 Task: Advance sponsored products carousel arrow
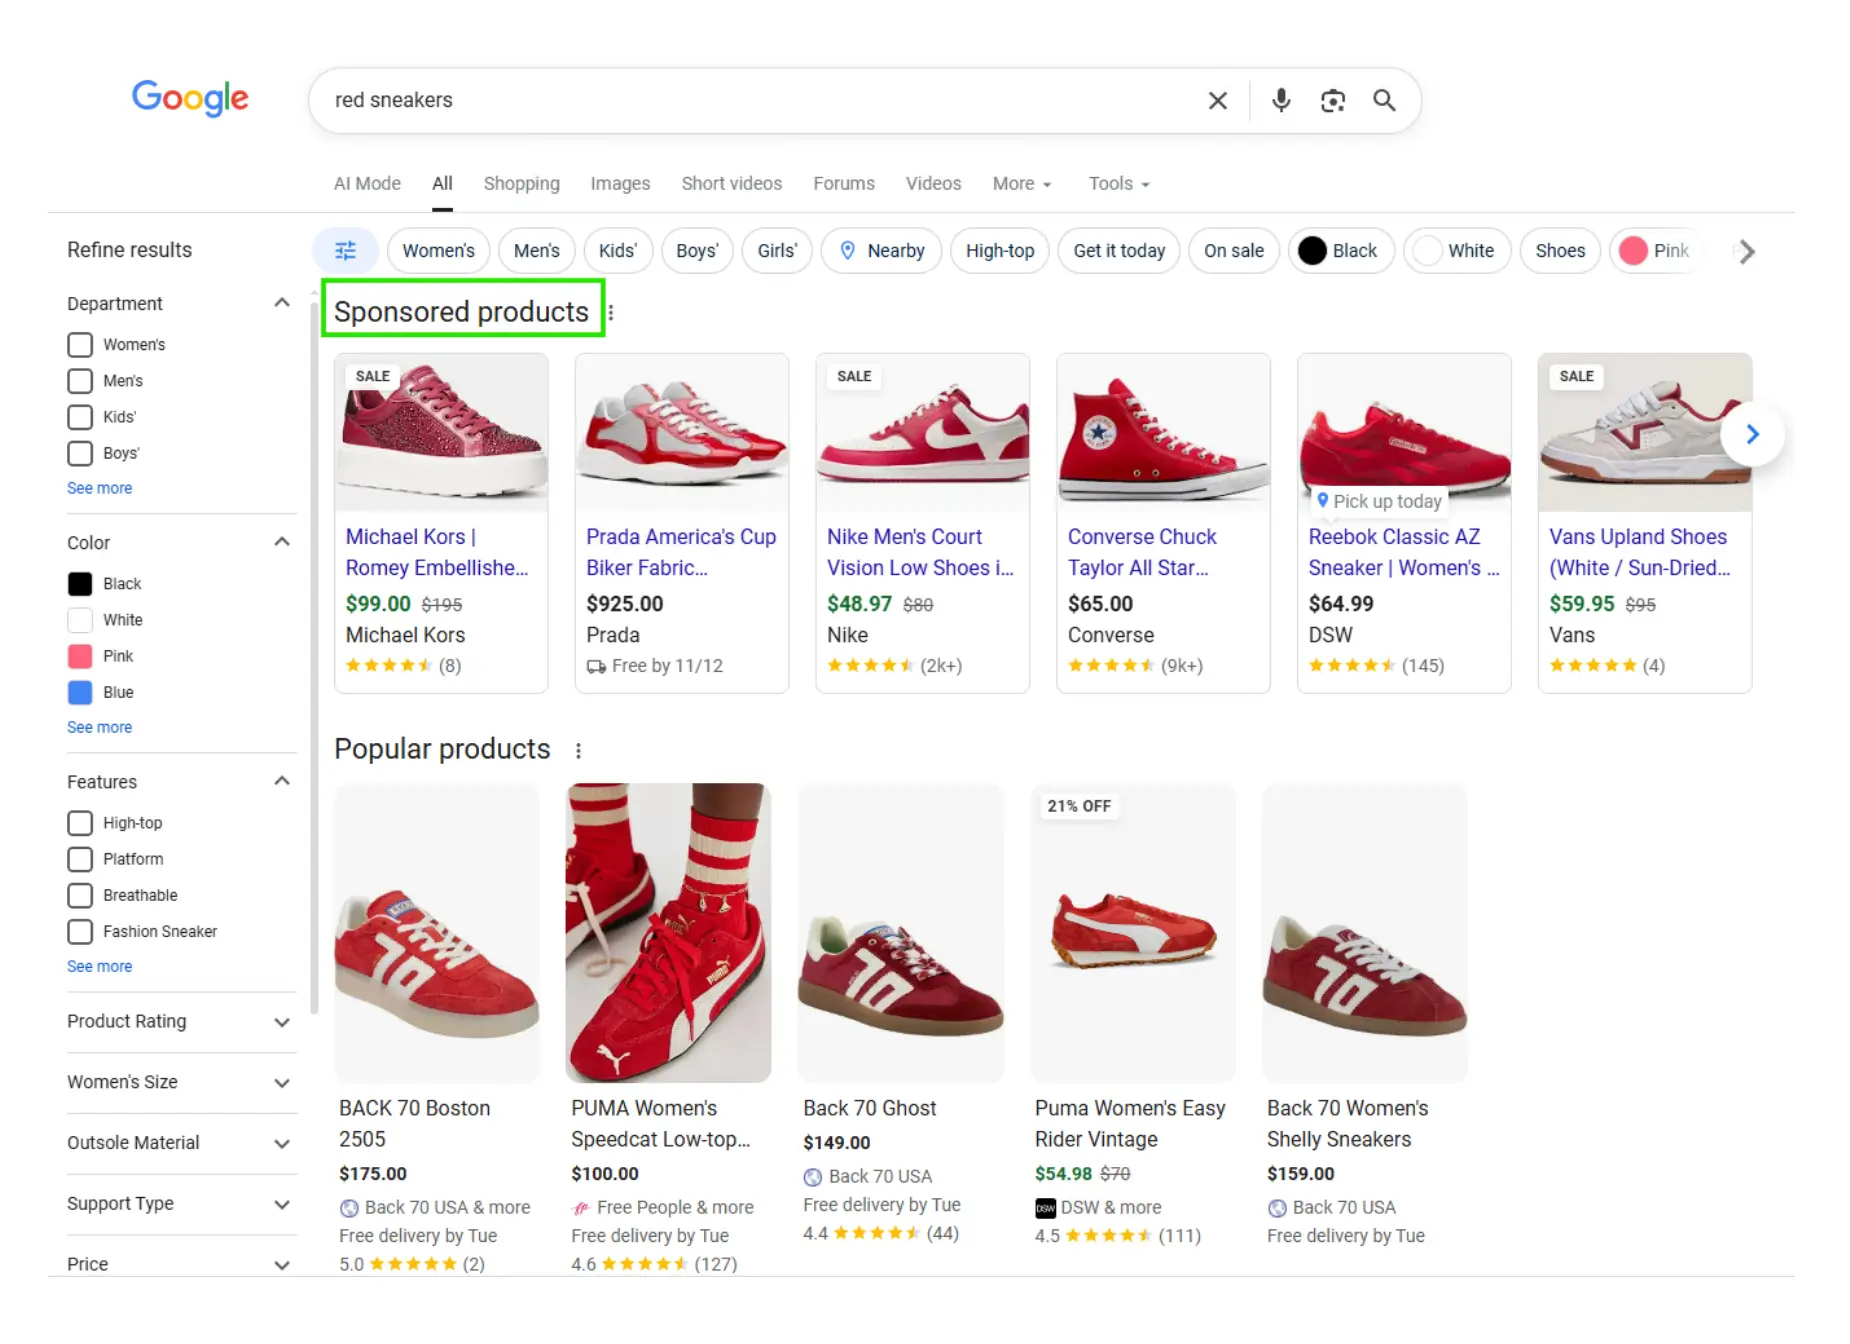pyautogui.click(x=1752, y=434)
